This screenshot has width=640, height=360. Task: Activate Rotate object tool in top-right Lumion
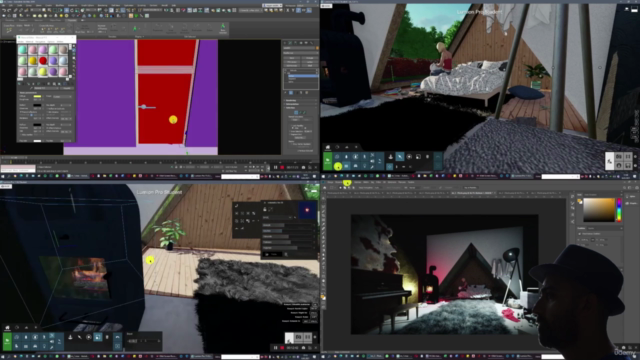click(409, 157)
